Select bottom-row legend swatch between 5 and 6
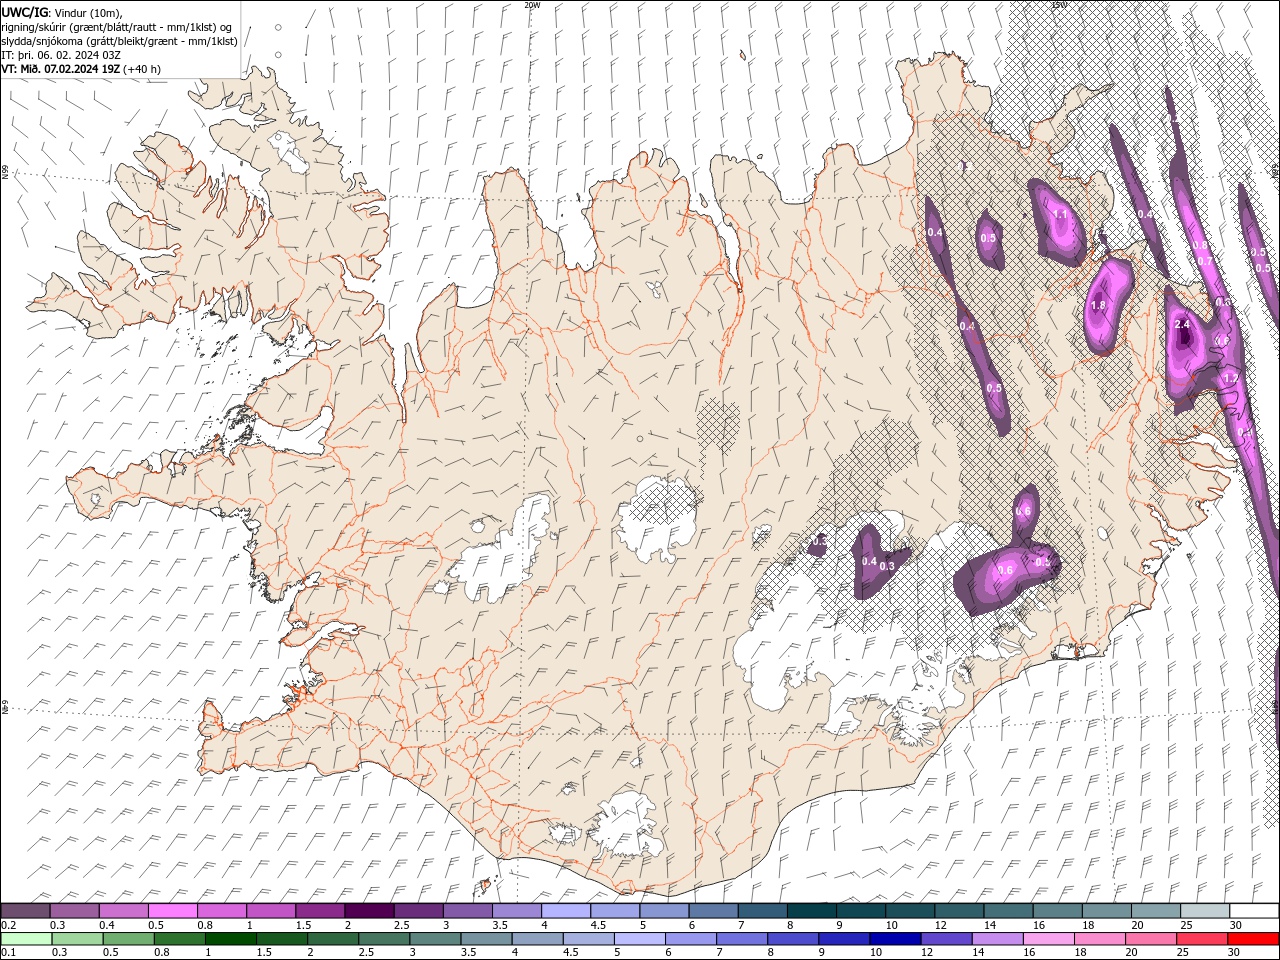Viewport: 1280px width, 960px height. (x=639, y=939)
